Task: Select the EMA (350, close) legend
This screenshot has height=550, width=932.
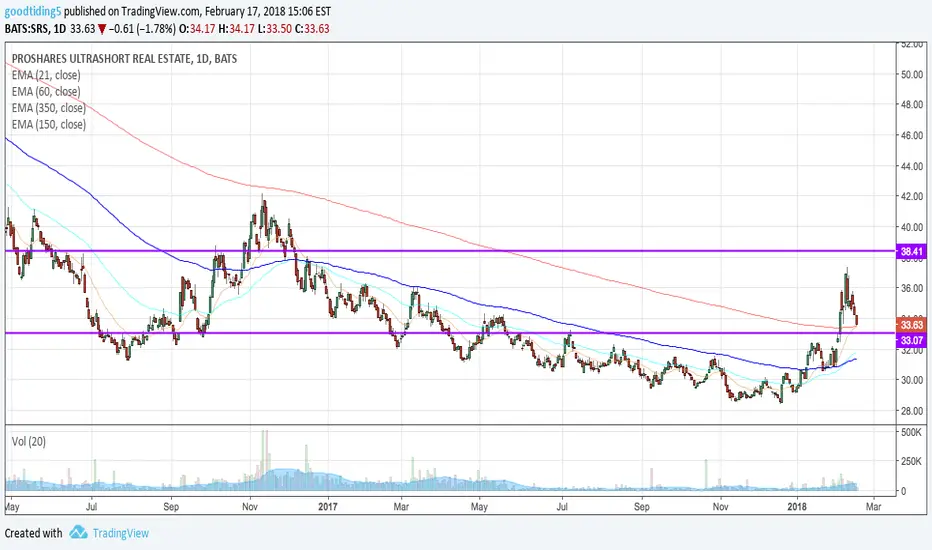Action: pos(49,108)
